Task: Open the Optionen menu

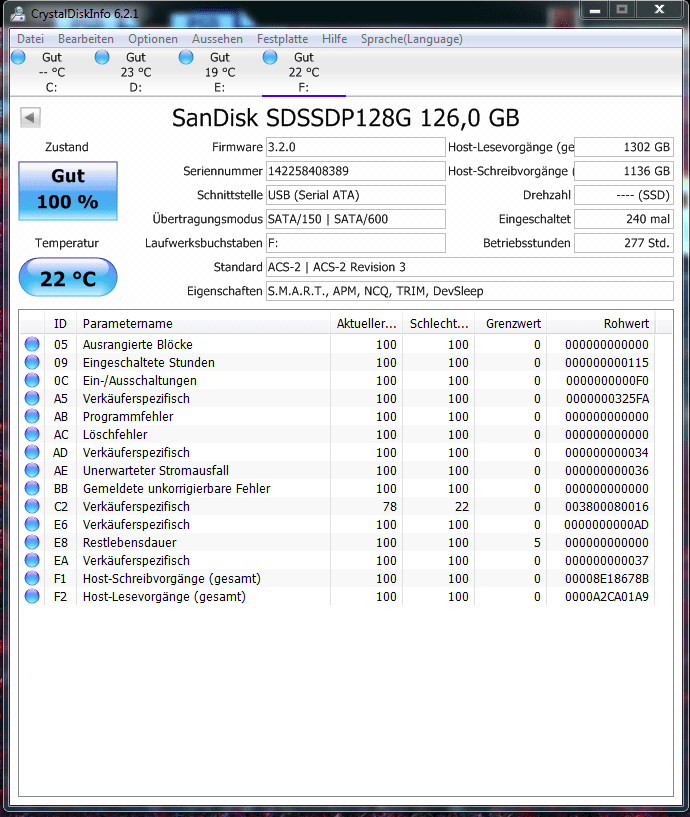Action: tap(153, 39)
